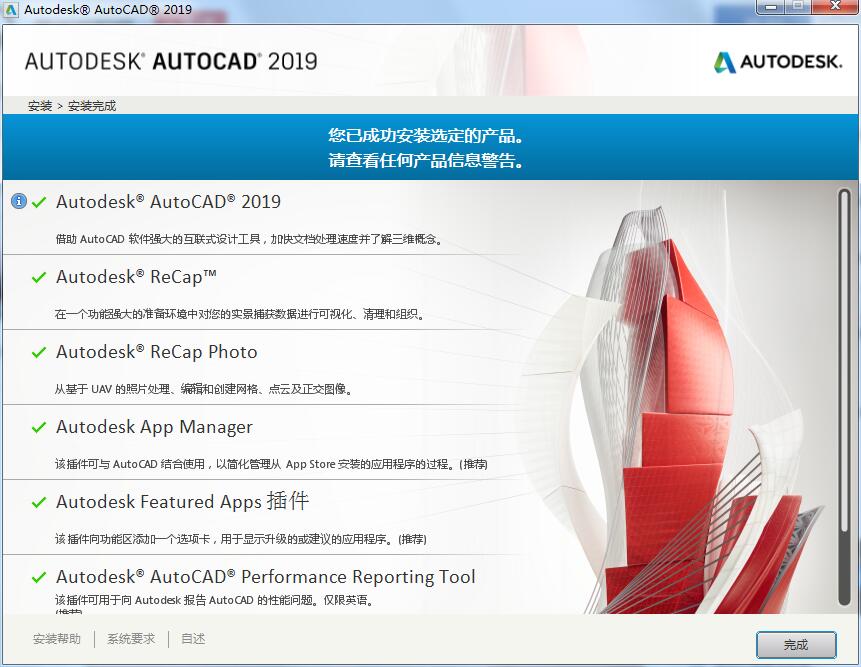The width and height of the screenshot is (861, 667).
Task: Select 安装完成 in the breadcrumb navigation
Action: click(91, 104)
